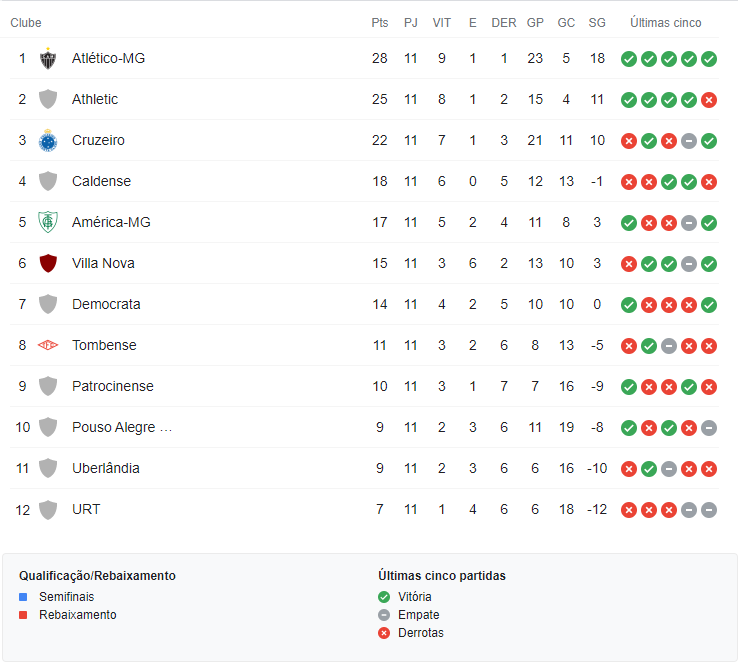Open the Caldense team name link
The width and height of the screenshot is (738, 664).
tap(101, 182)
